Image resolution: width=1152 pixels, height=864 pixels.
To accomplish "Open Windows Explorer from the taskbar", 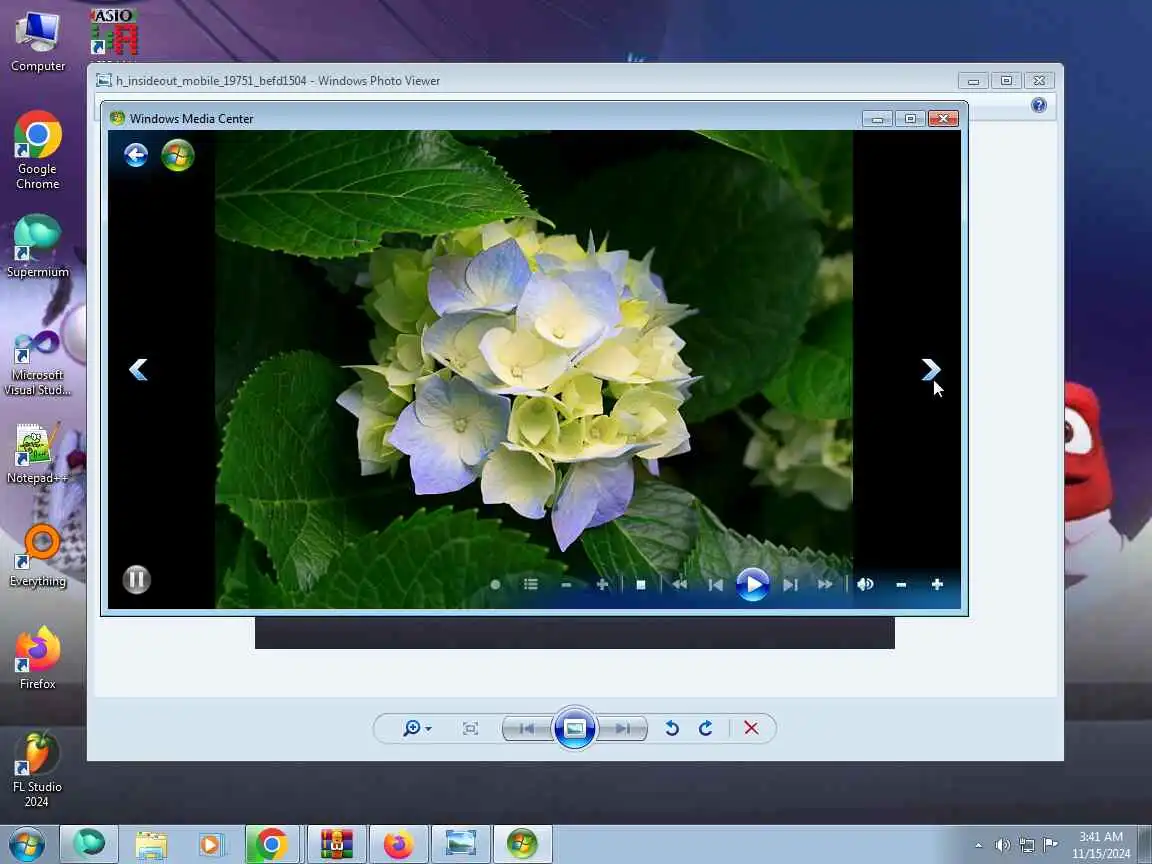I will pos(151,844).
